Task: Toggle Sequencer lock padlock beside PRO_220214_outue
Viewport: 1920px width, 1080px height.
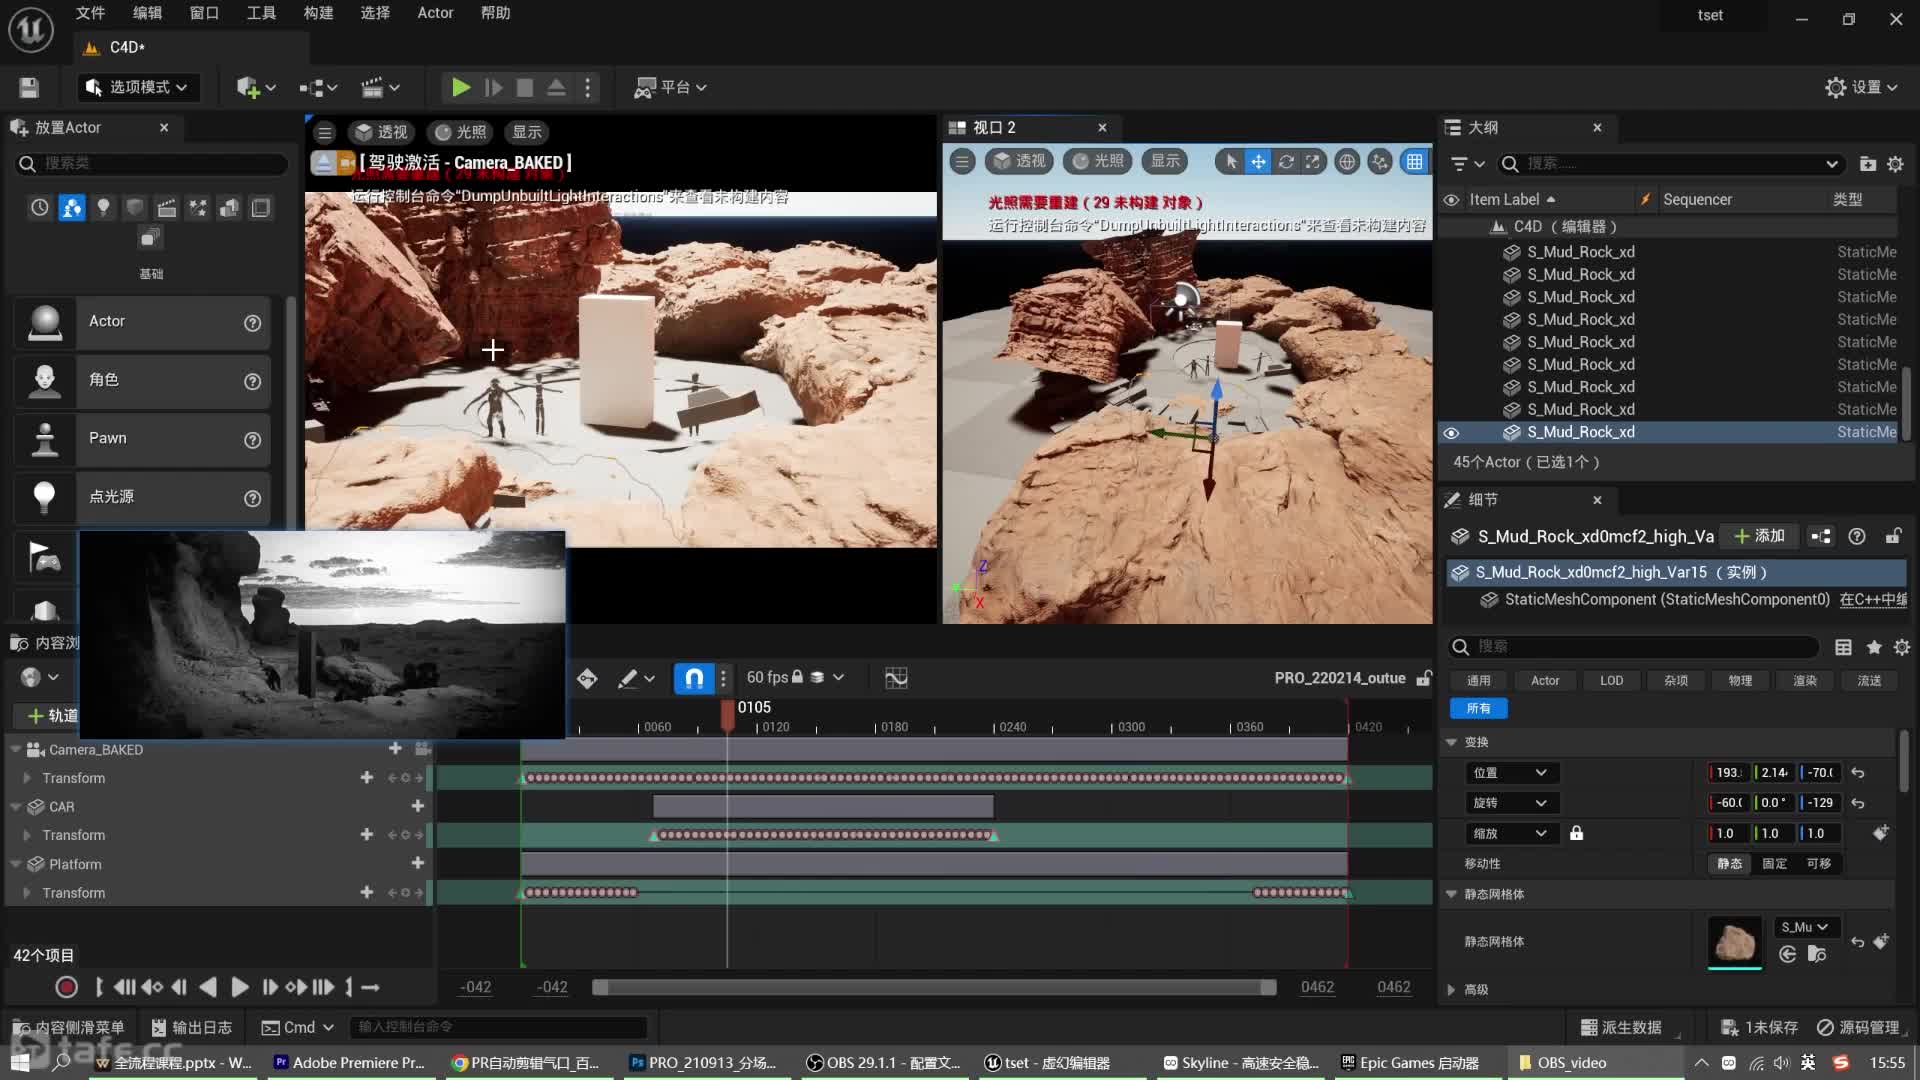Action: pos(1424,678)
